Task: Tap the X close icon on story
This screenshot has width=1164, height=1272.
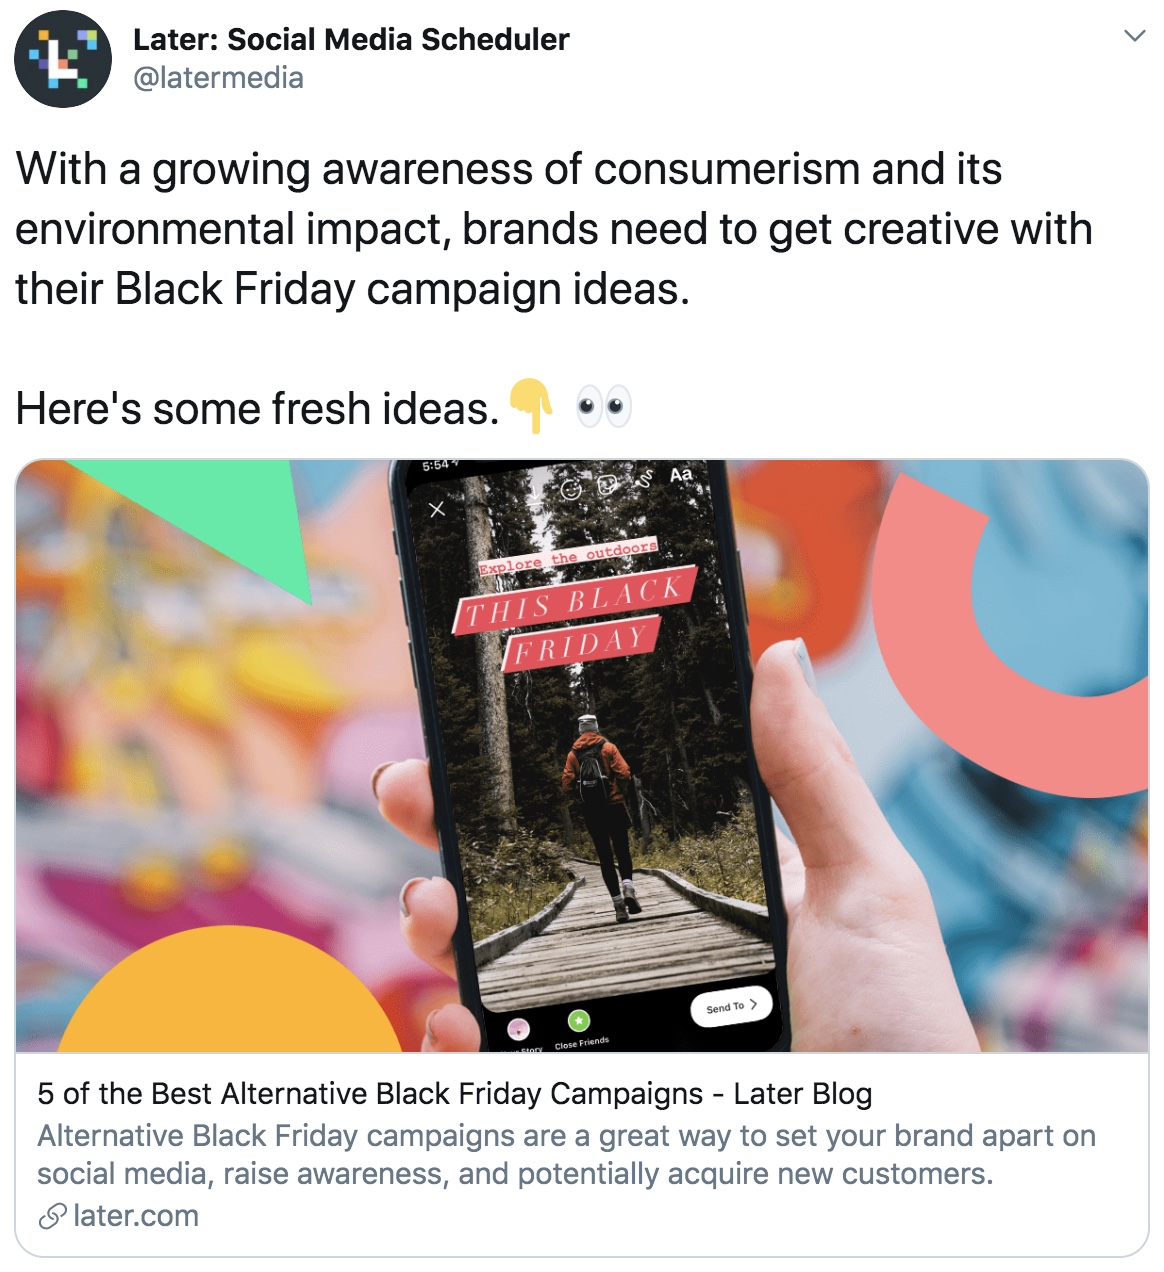Action: 437,509
